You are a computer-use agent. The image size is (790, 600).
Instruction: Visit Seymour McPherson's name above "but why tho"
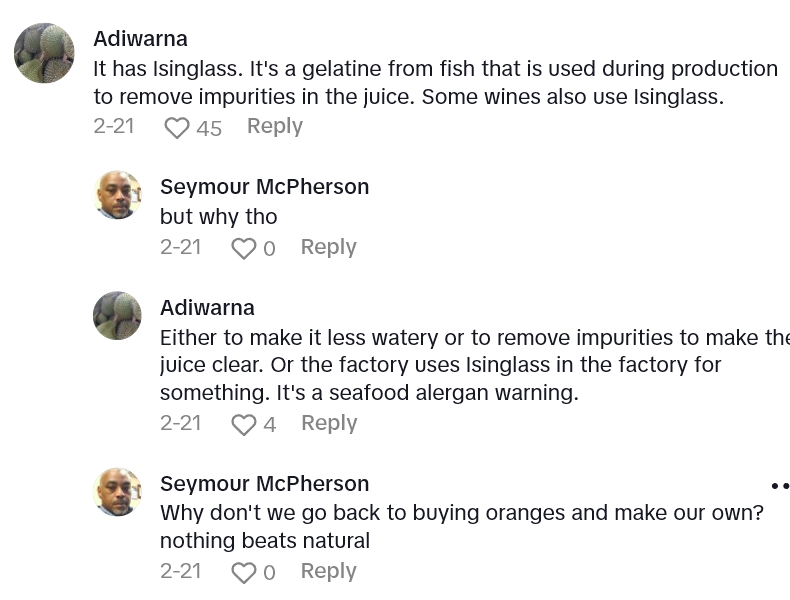(264, 187)
